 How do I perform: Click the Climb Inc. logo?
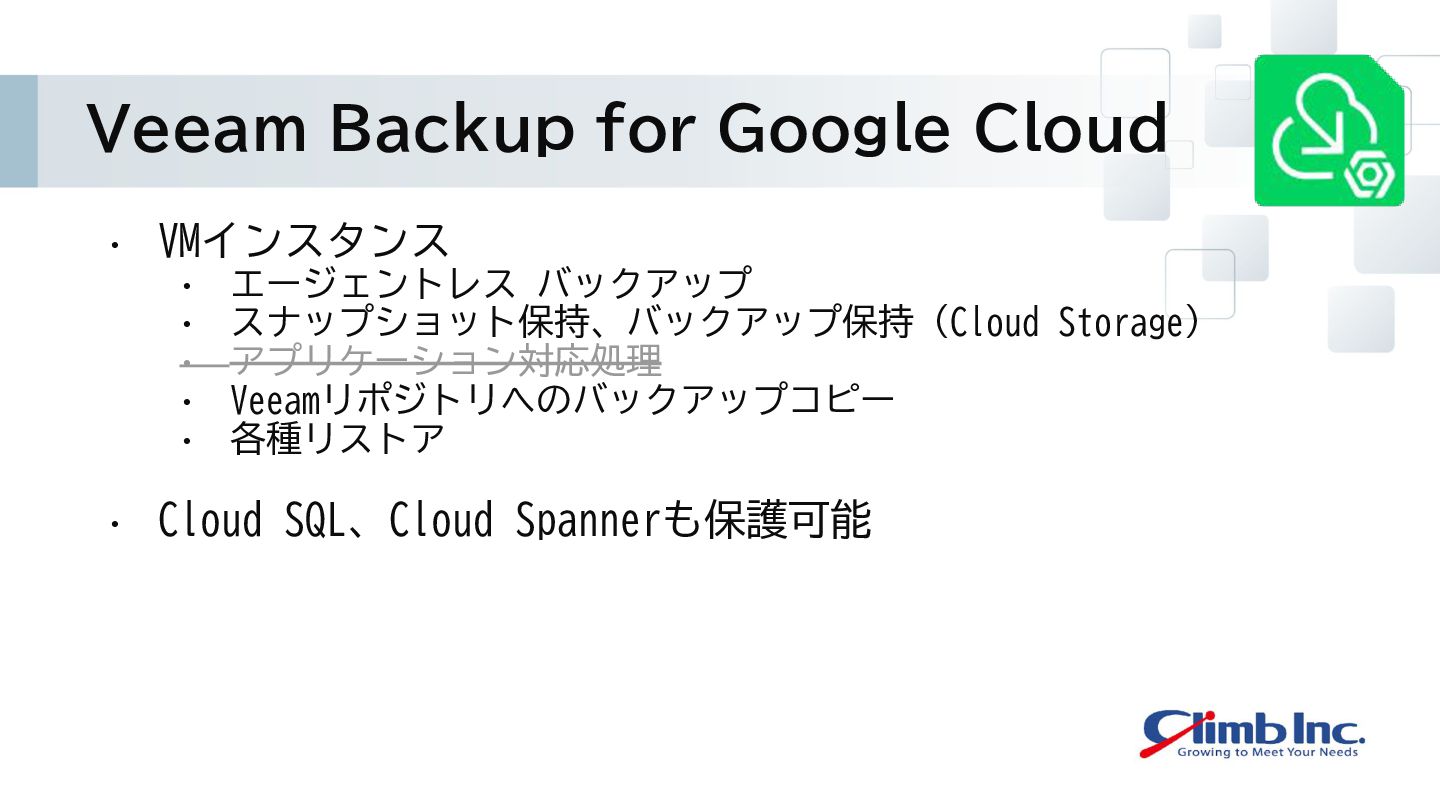pos(1253,733)
